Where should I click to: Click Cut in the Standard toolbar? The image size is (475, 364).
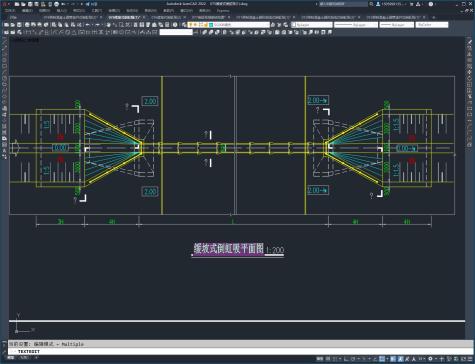53,25
